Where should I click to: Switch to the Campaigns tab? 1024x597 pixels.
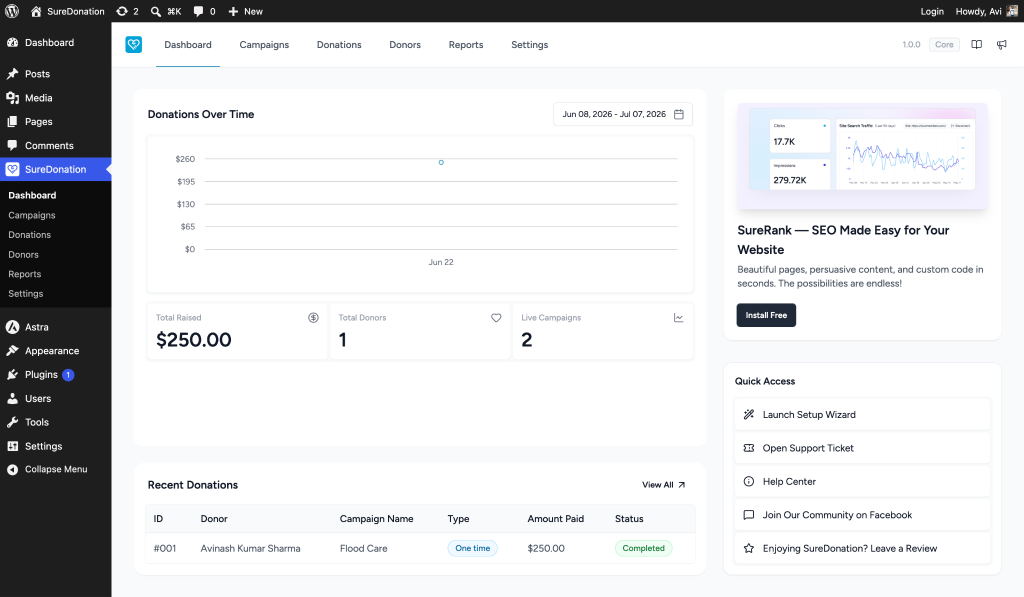tap(264, 44)
